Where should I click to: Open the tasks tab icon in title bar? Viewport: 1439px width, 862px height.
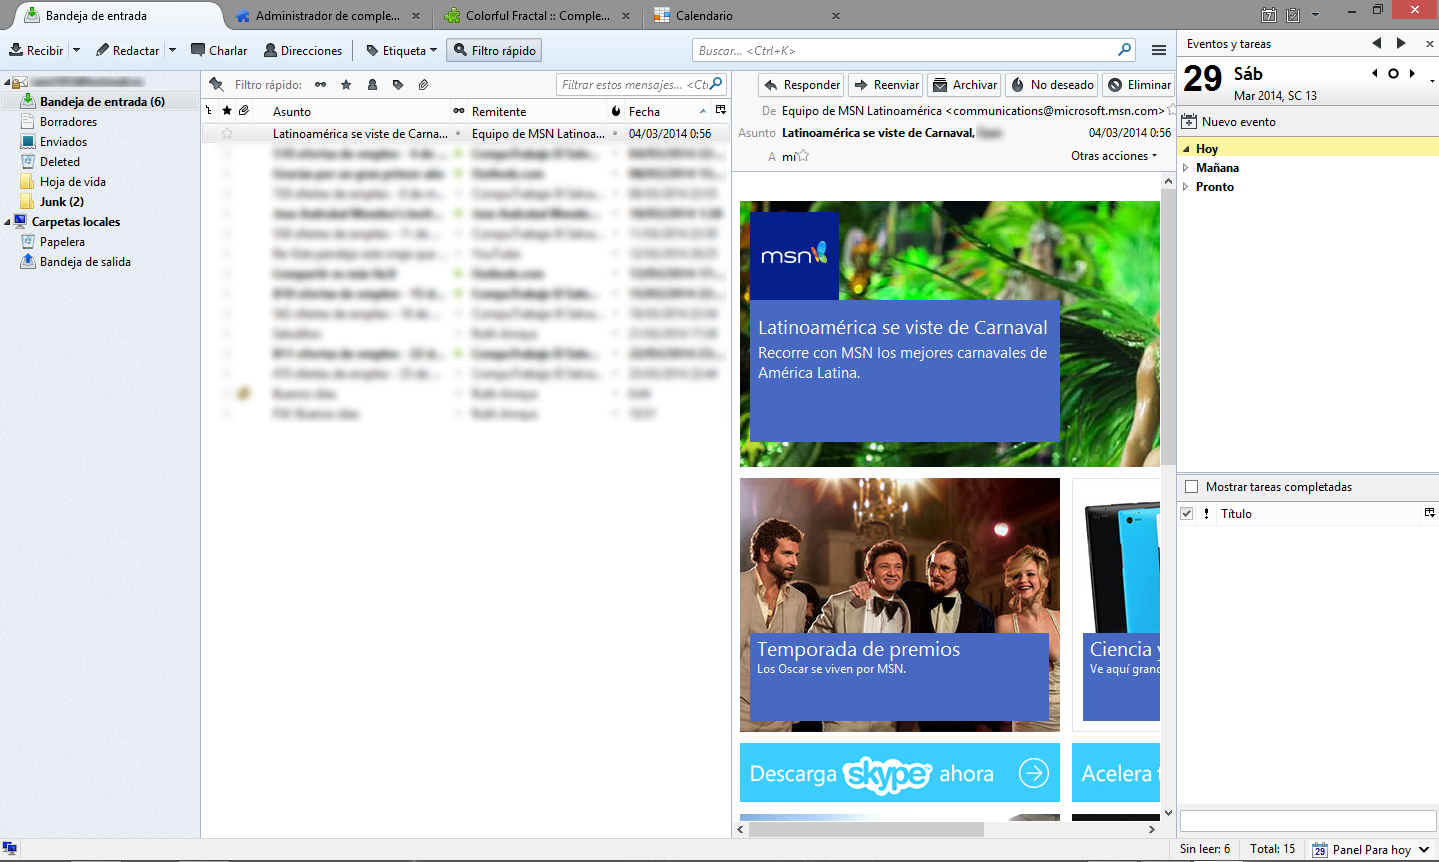click(1292, 15)
